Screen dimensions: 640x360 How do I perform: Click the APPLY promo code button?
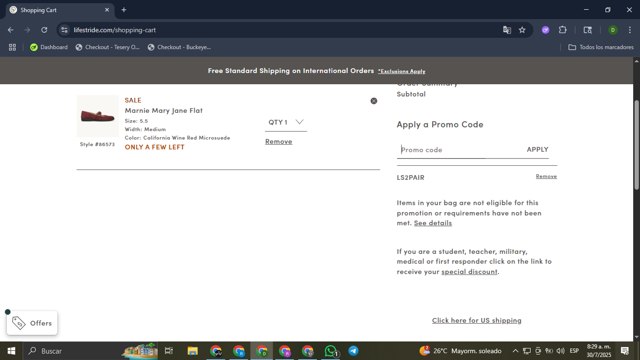click(537, 149)
